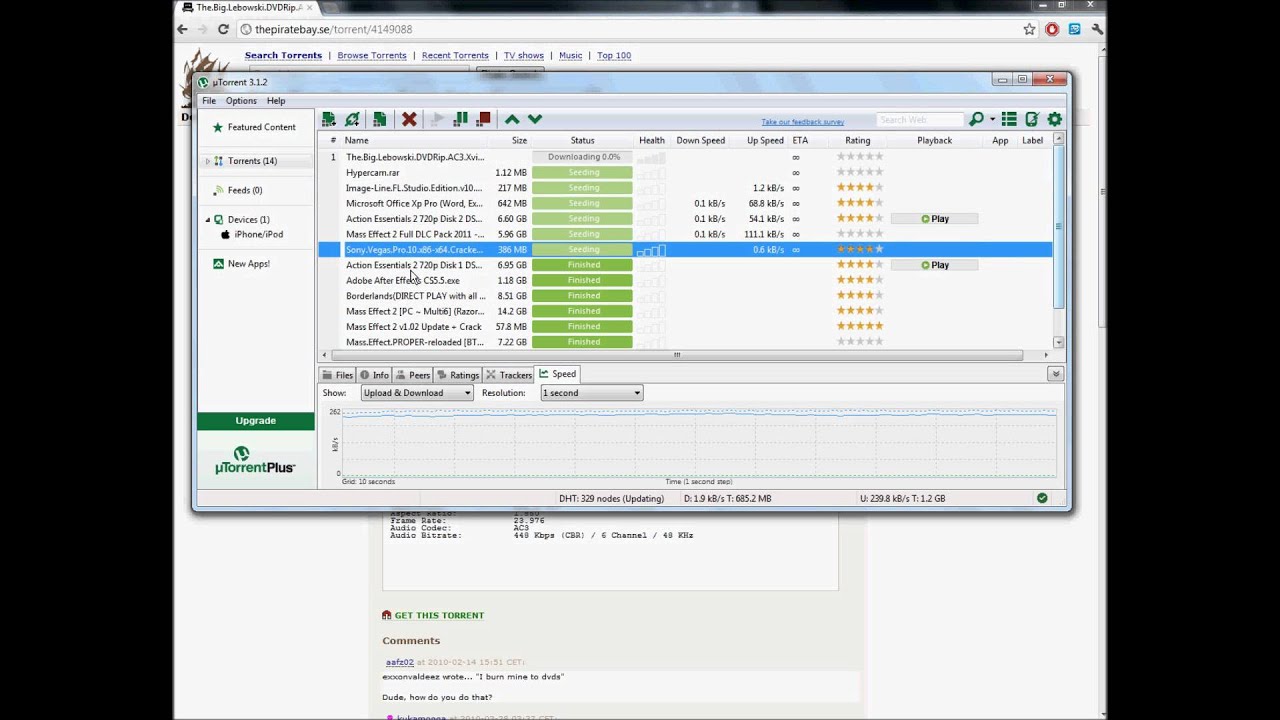
Task: Rate Hypercam.rar using the star rating
Action: tap(860, 173)
